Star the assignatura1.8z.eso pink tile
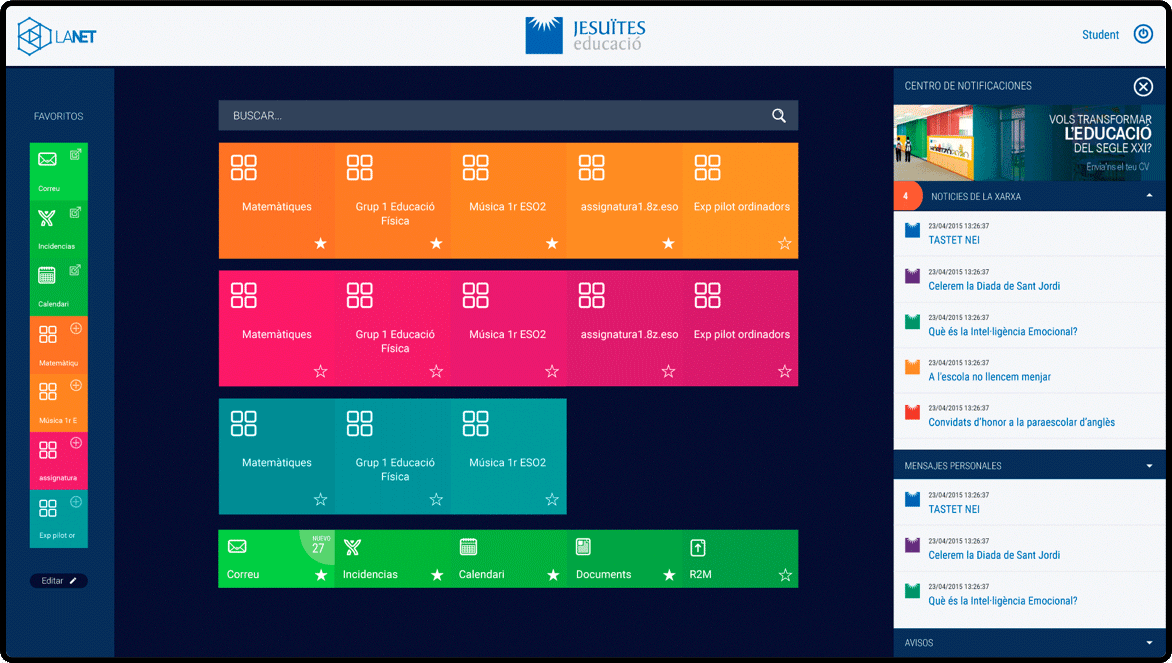This screenshot has height=663, width=1172. coord(667,371)
